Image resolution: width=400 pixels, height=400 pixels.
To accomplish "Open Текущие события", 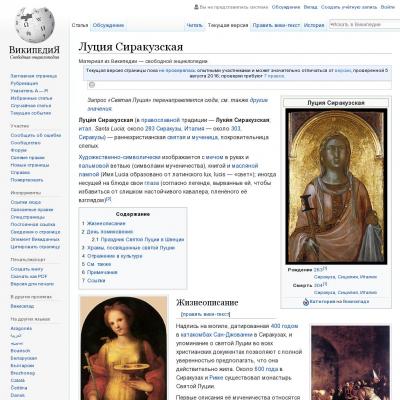I will click(31, 113).
